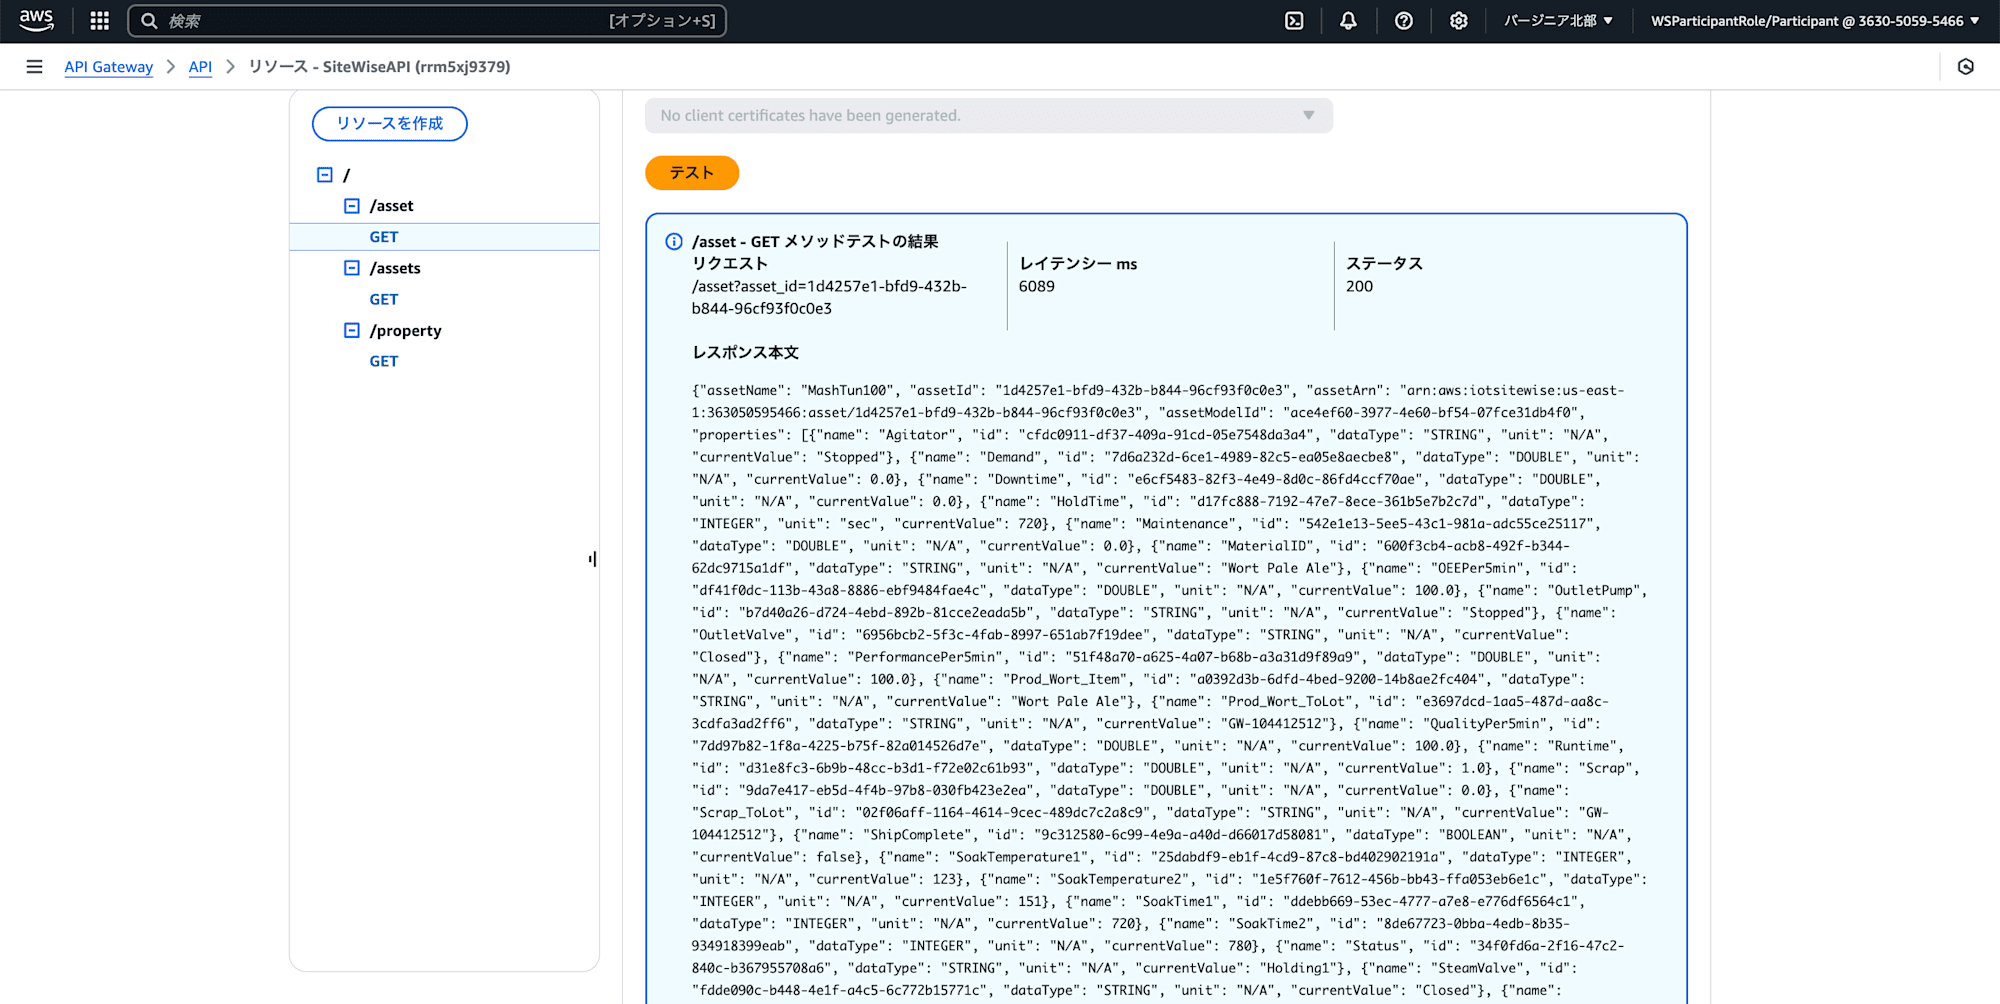Click the request path /asset?asset_id text

pyautogui.click(x=829, y=297)
